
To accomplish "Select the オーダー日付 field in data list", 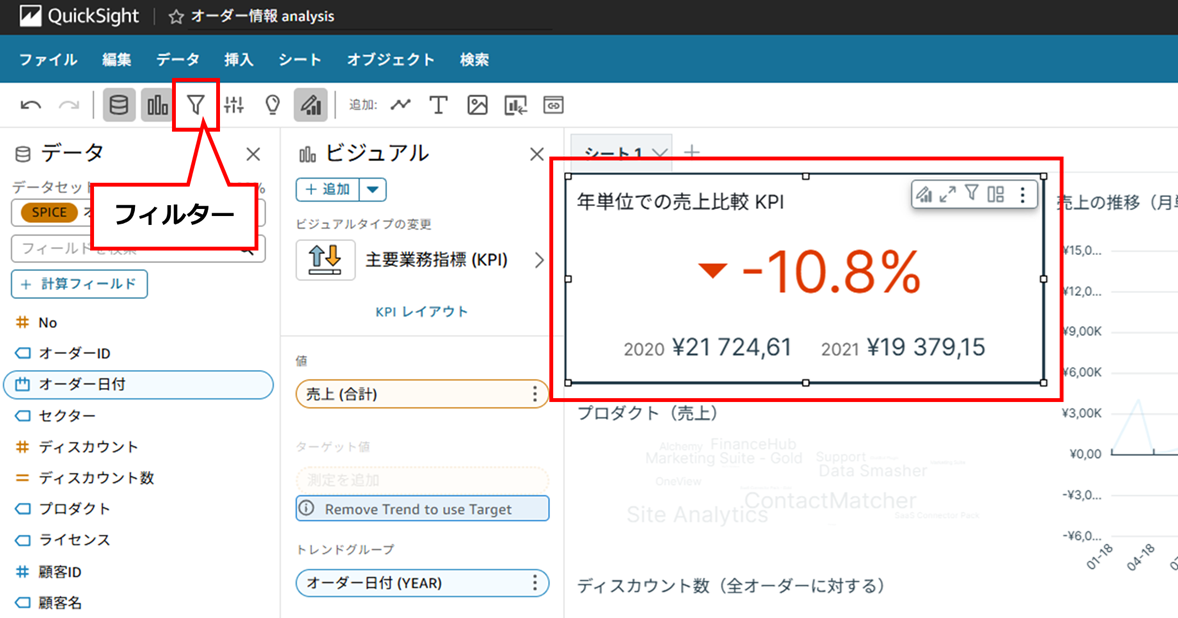I will coord(139,384).
